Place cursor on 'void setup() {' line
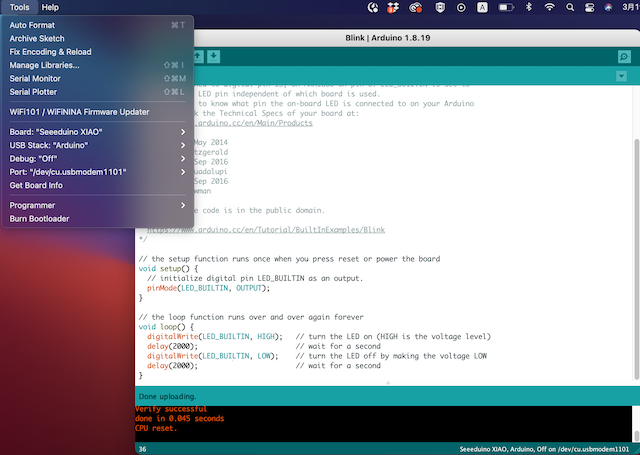Viewport: 640px width, 455px height. point(169,269)
